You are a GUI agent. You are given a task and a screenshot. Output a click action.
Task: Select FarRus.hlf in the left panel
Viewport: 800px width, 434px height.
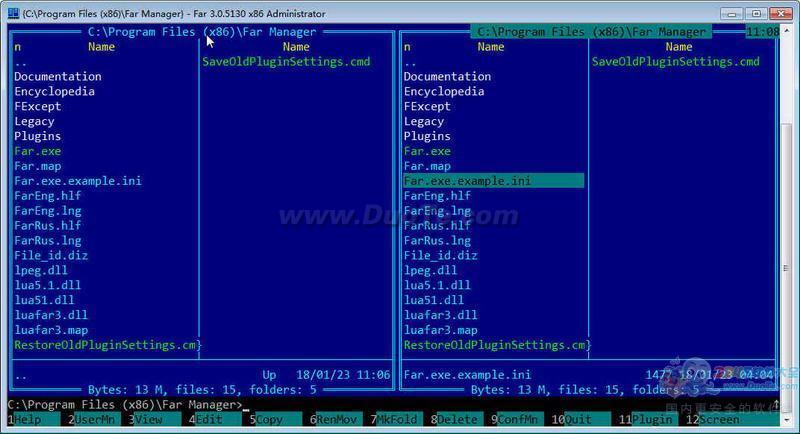pos(47,225)
